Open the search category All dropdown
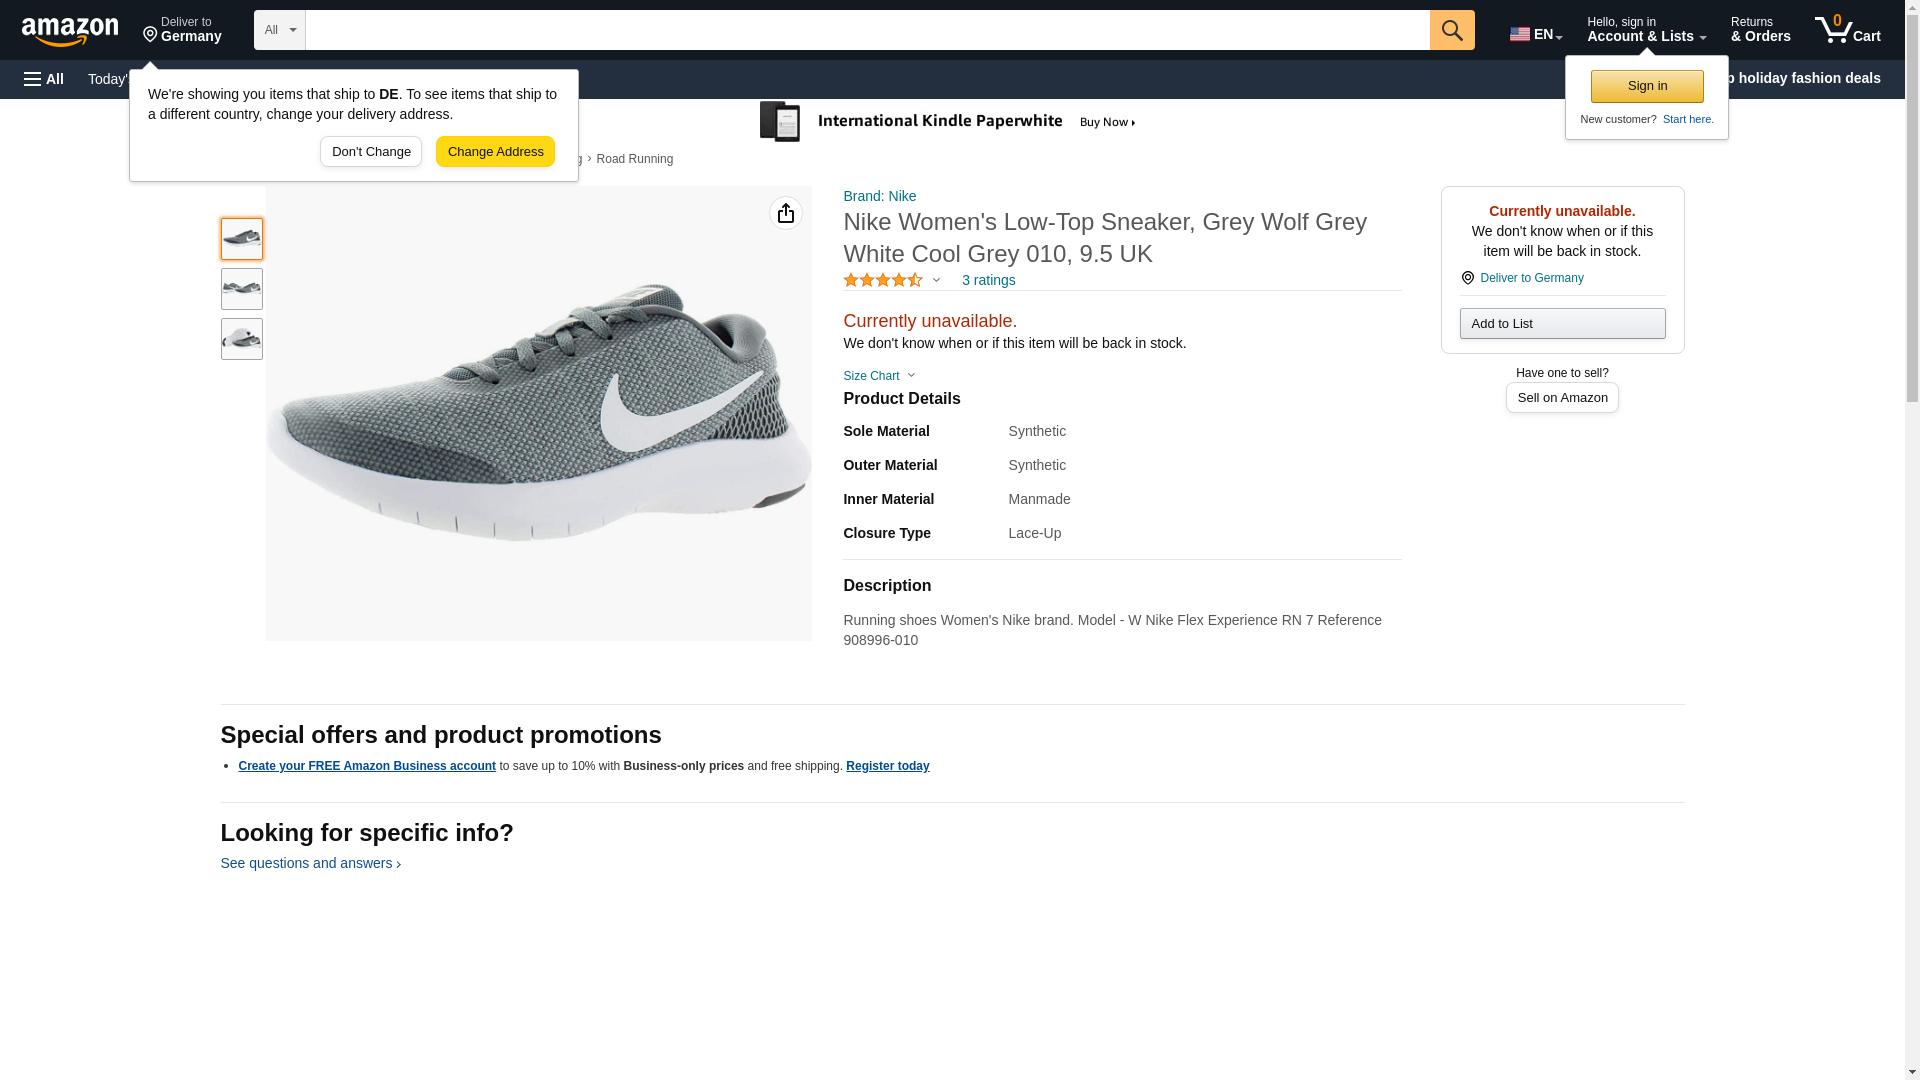This screenshot has height=1080, width=1920. (279, 30)
